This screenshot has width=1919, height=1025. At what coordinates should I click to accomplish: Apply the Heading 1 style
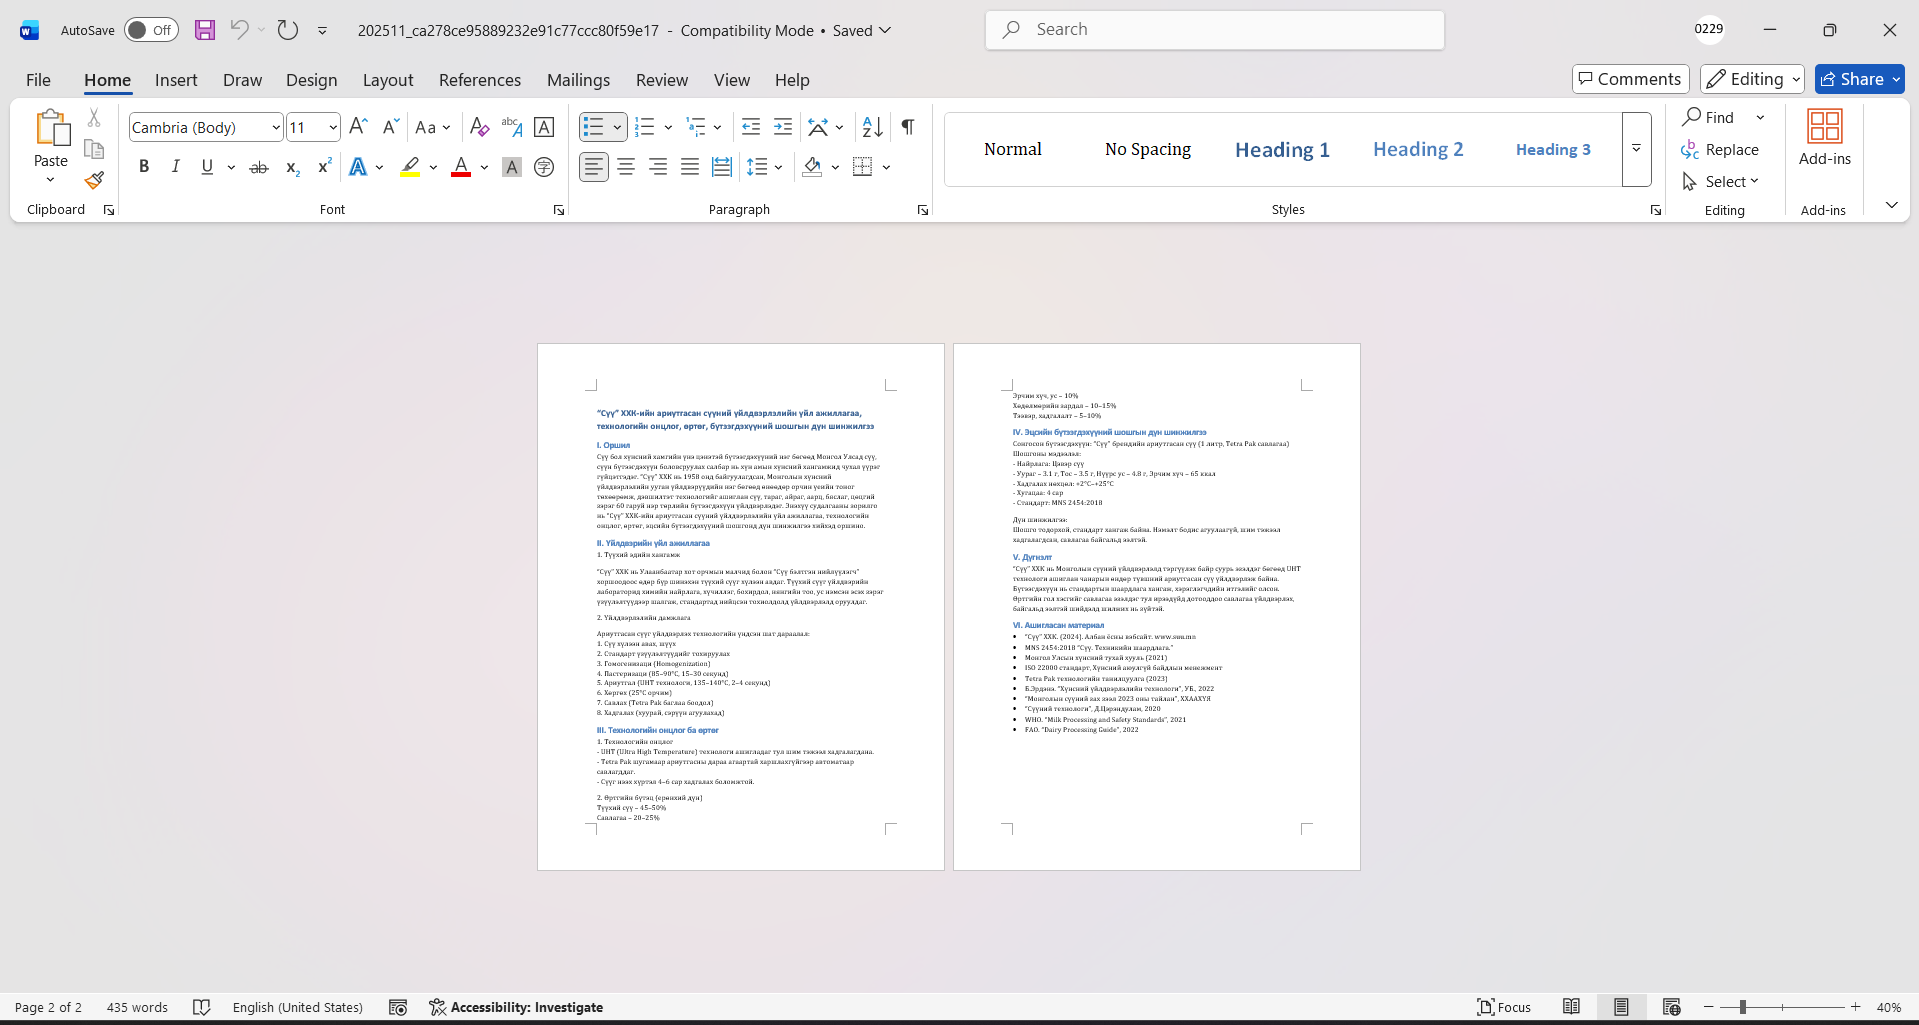click(1282, 150)
